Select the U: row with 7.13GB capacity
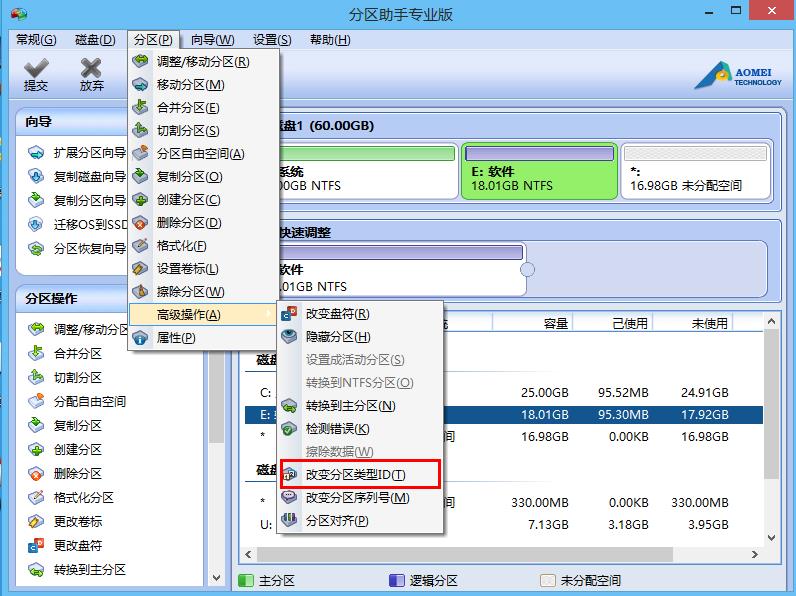The image size is (796, 596). point(504,524)
